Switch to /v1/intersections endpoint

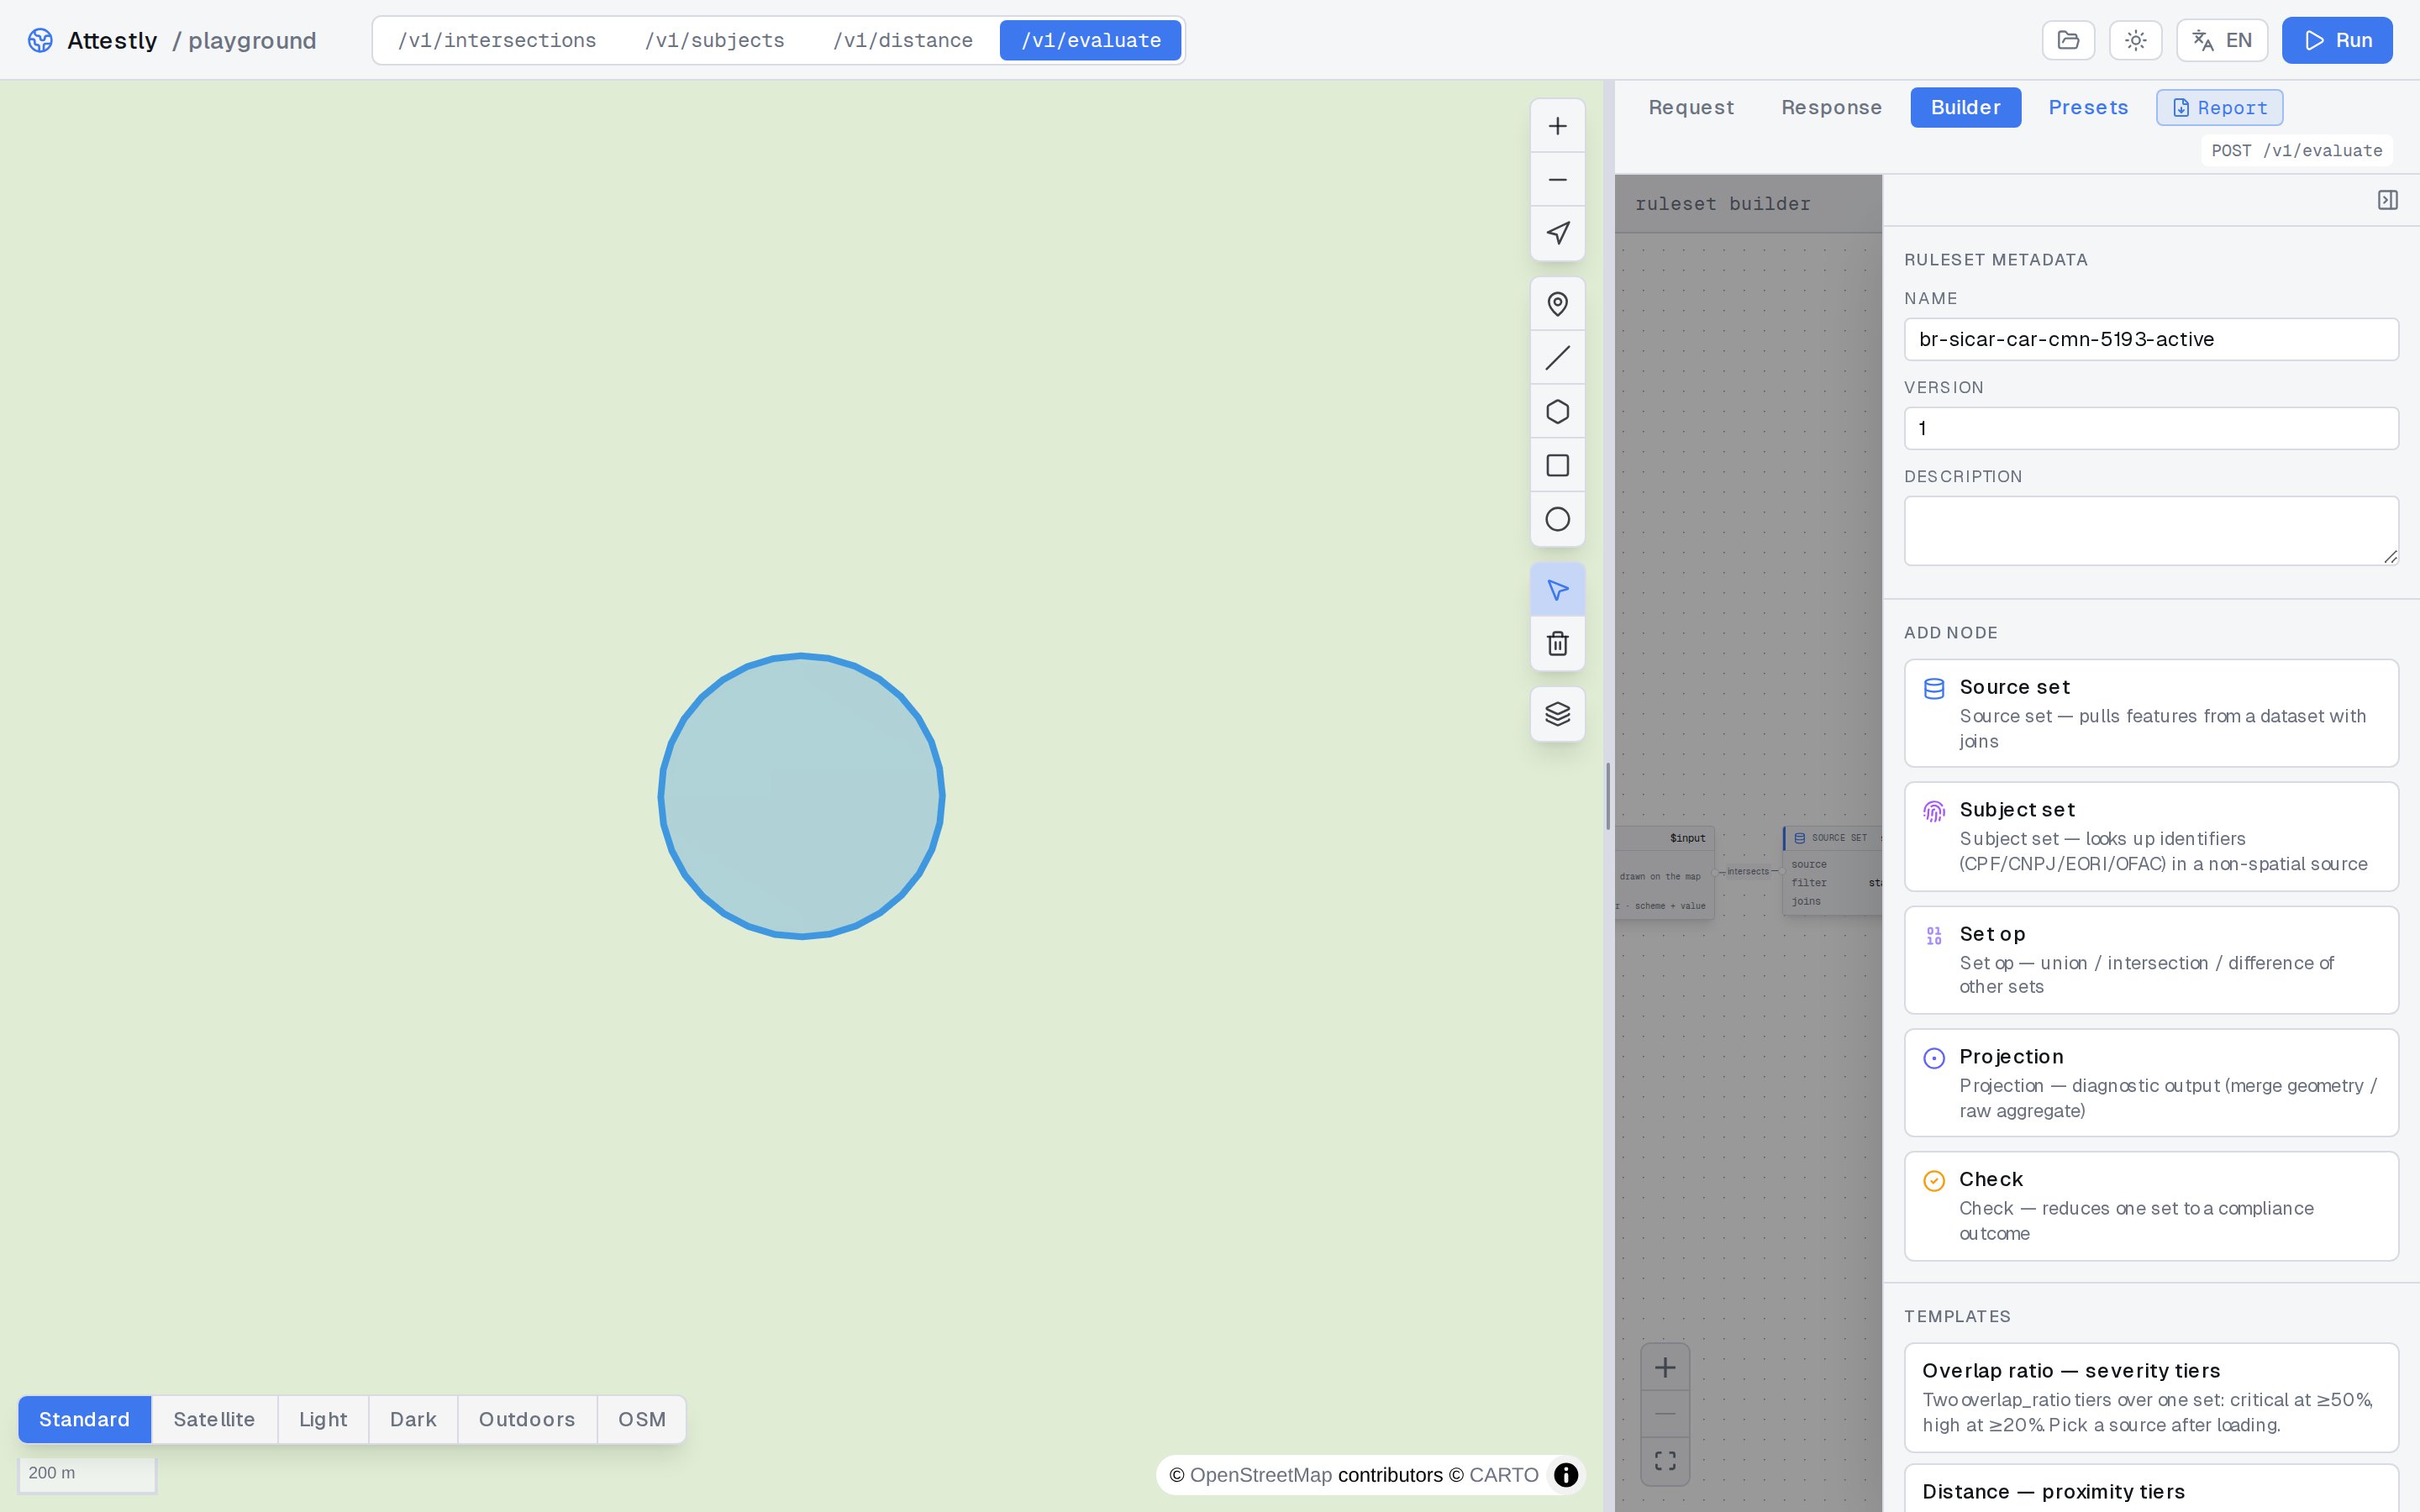[497, 40]
